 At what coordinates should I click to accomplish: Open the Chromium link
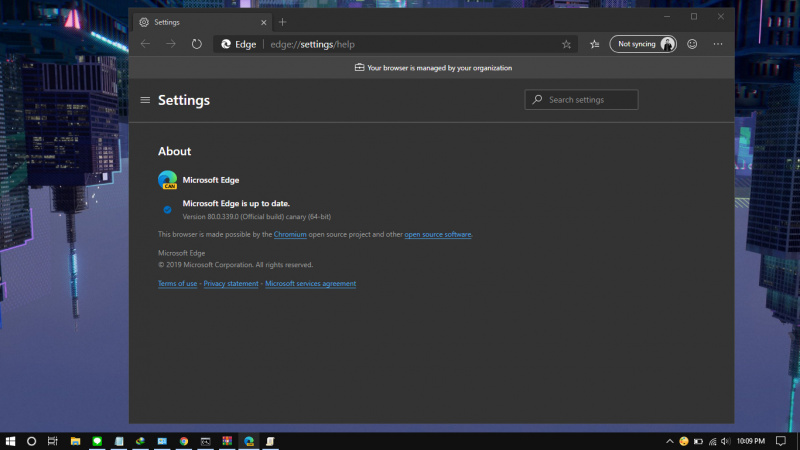(290, 234)
